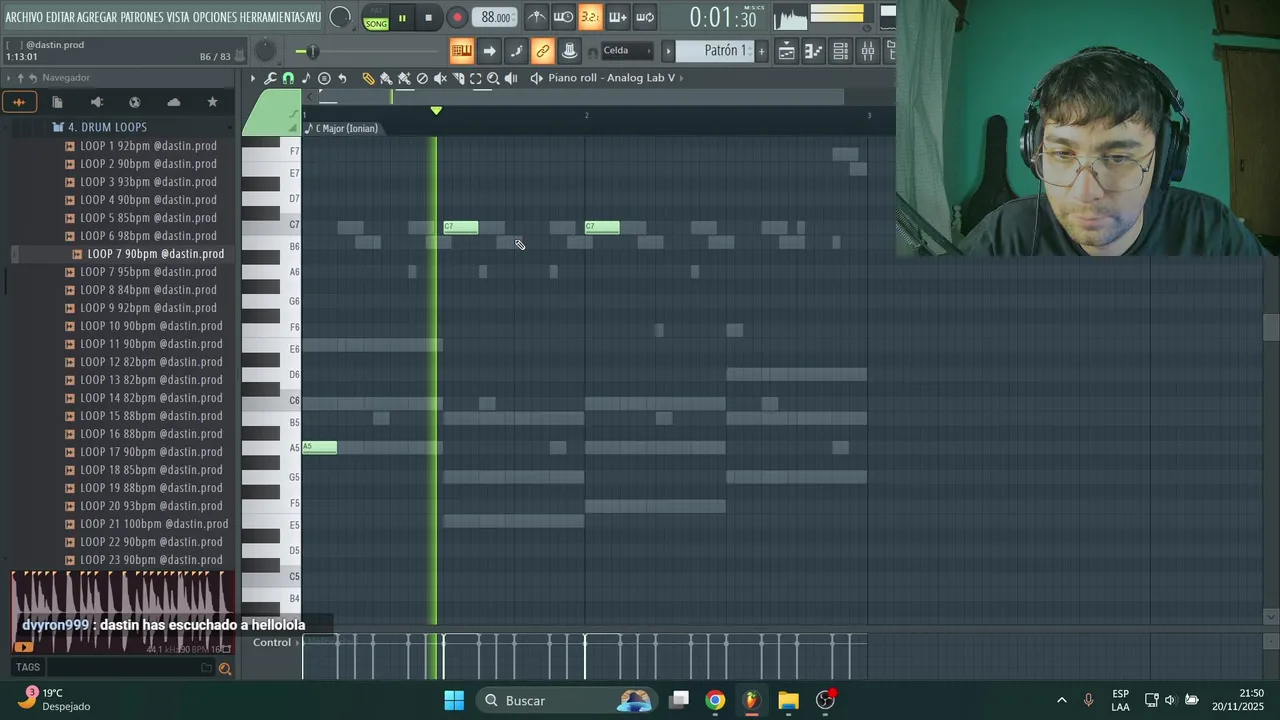
Task: Select the Delete tool in piano roll
Action: [422, 78]
